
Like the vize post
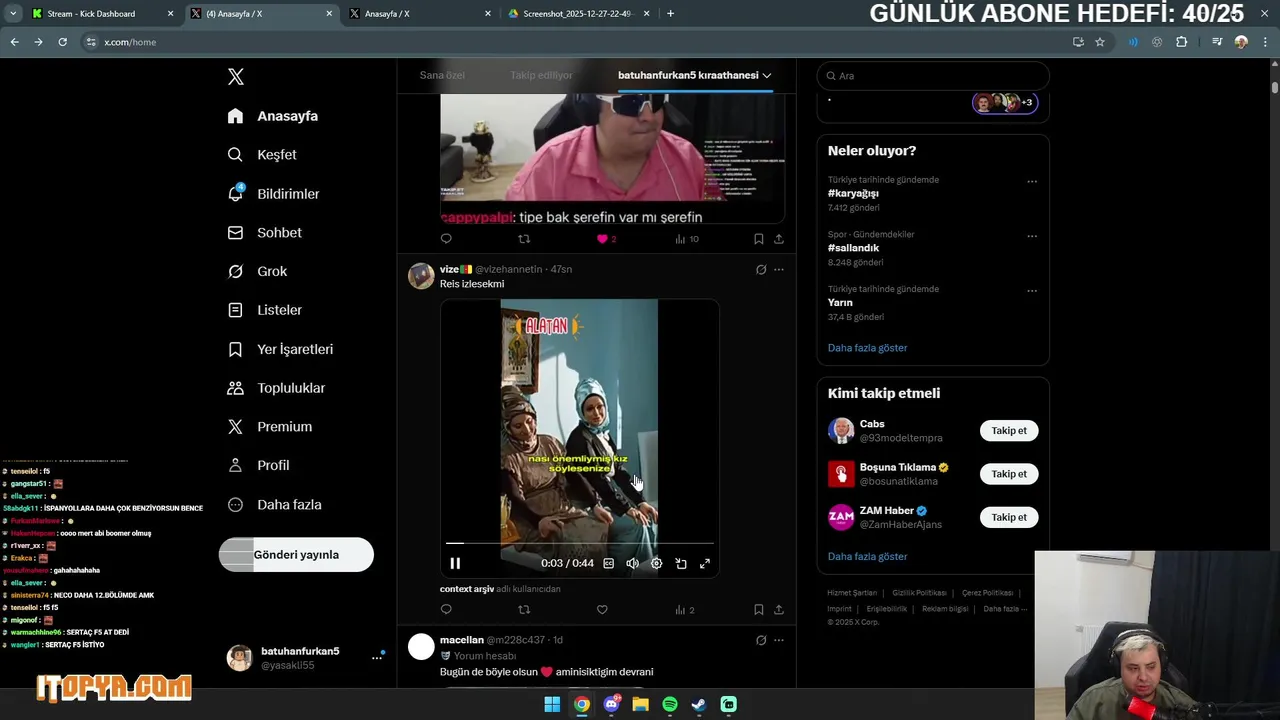pos(602,610)
